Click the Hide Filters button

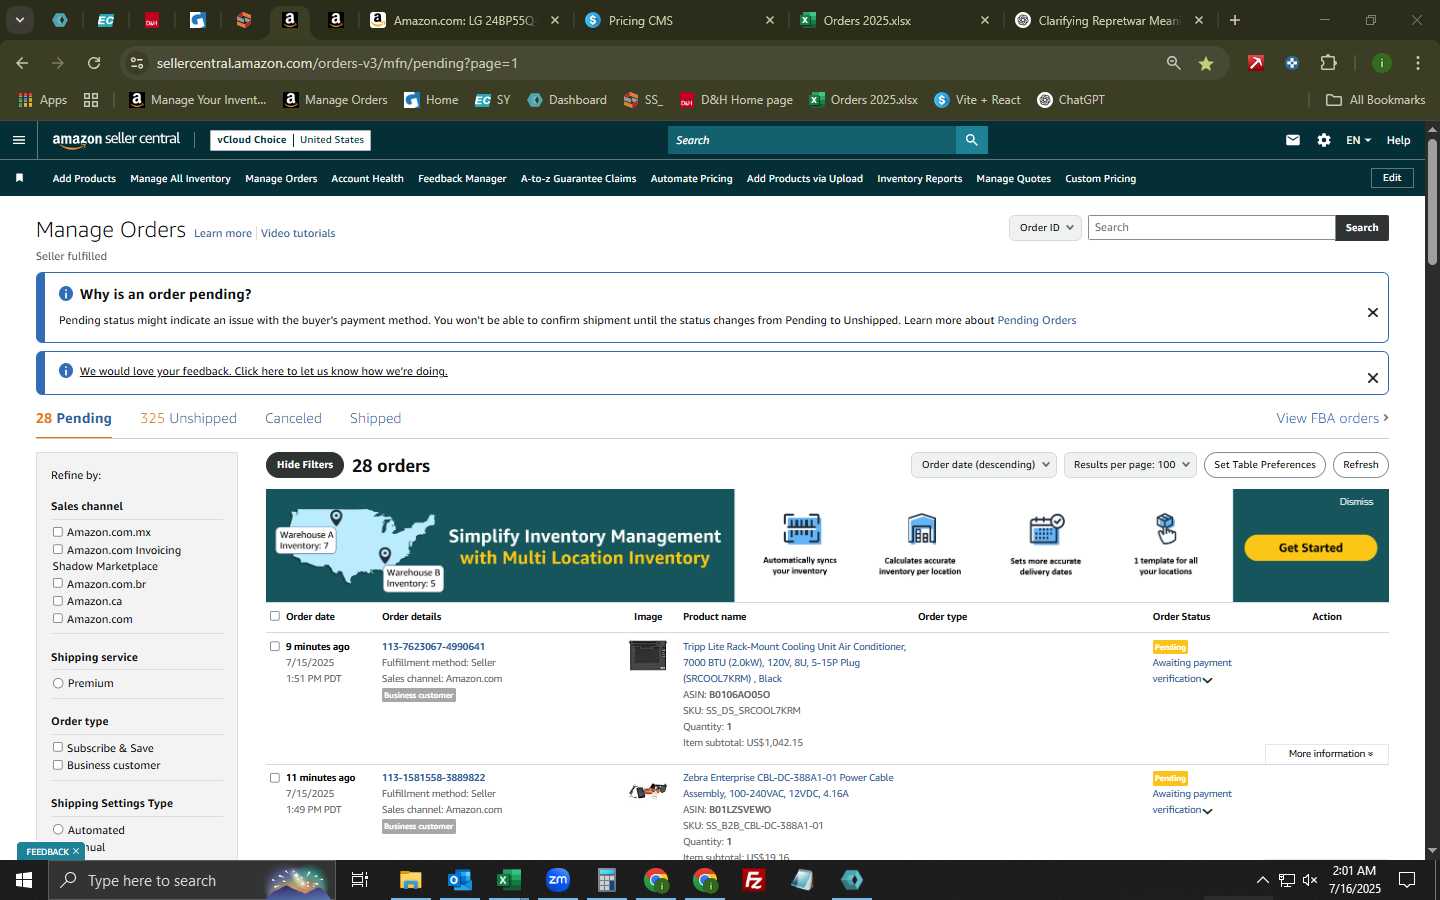[x=305, y=465]
